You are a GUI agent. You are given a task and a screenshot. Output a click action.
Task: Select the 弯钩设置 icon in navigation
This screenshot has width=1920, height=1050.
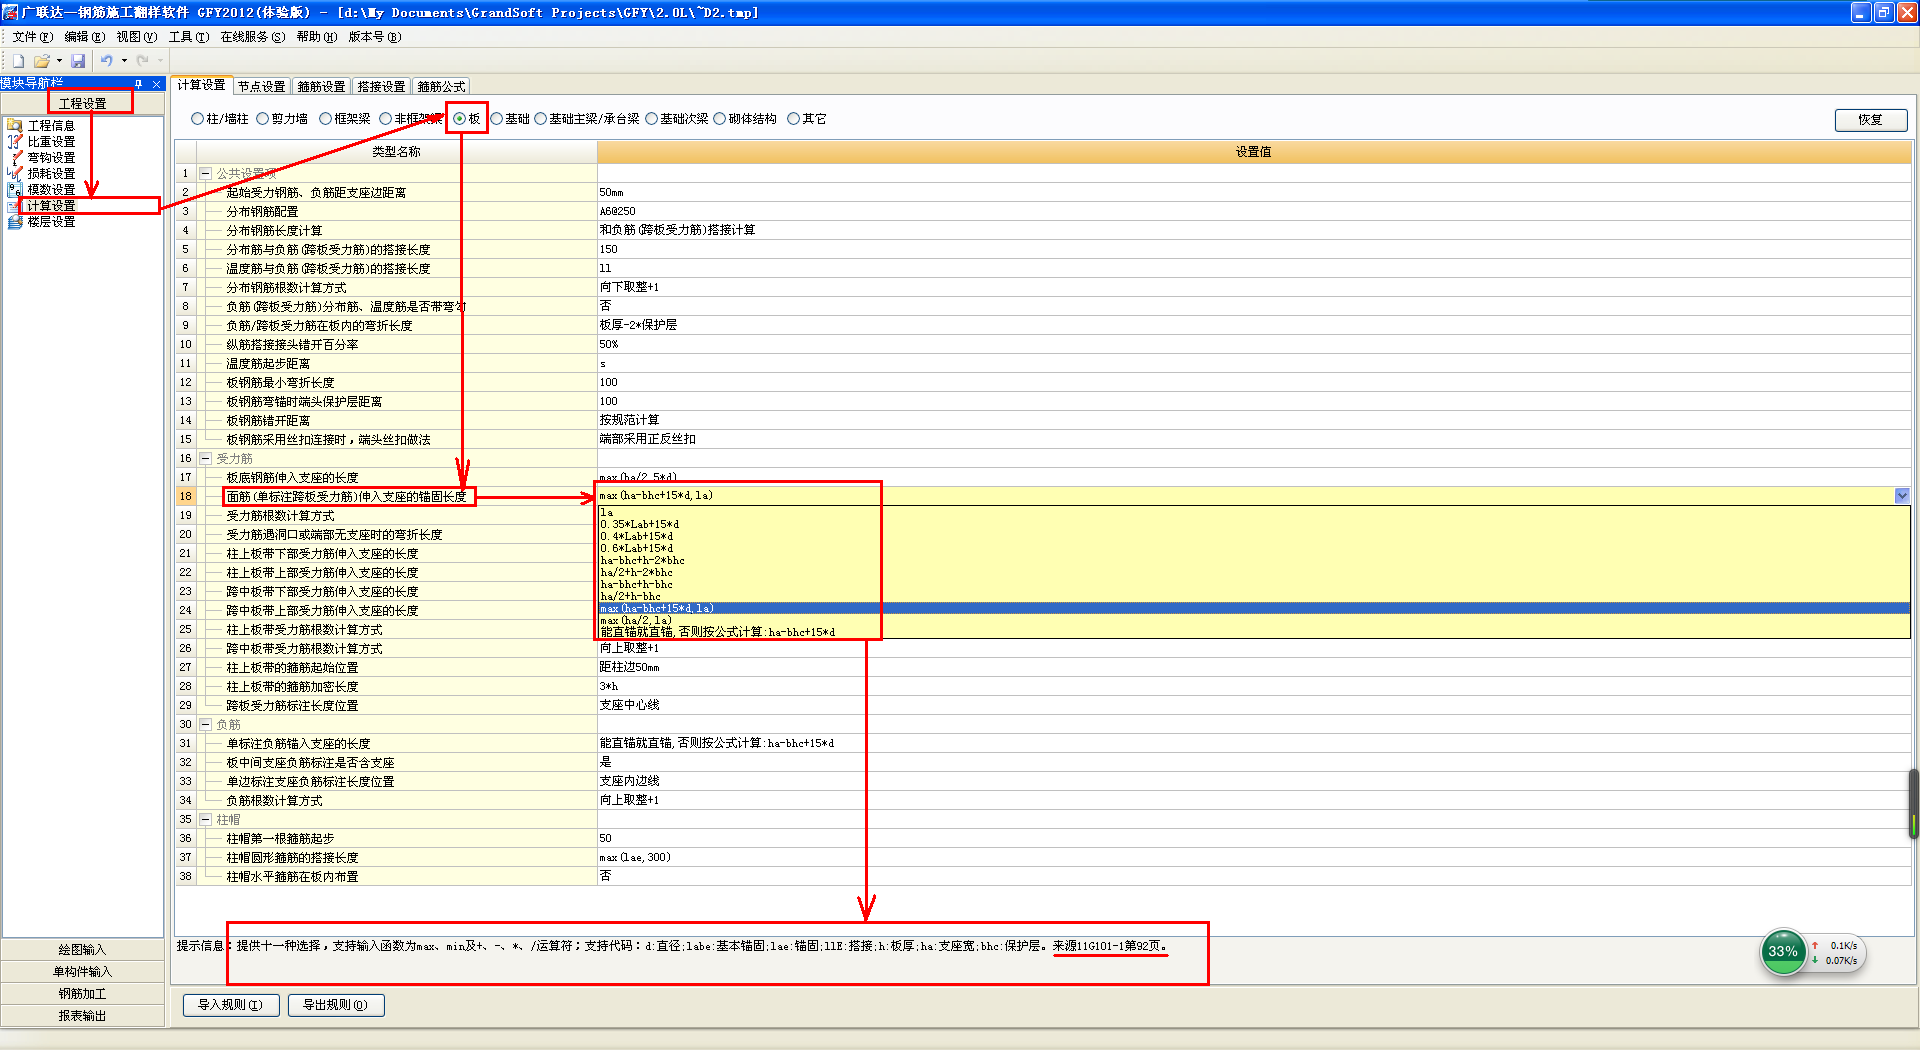click(x=15, y=157)
